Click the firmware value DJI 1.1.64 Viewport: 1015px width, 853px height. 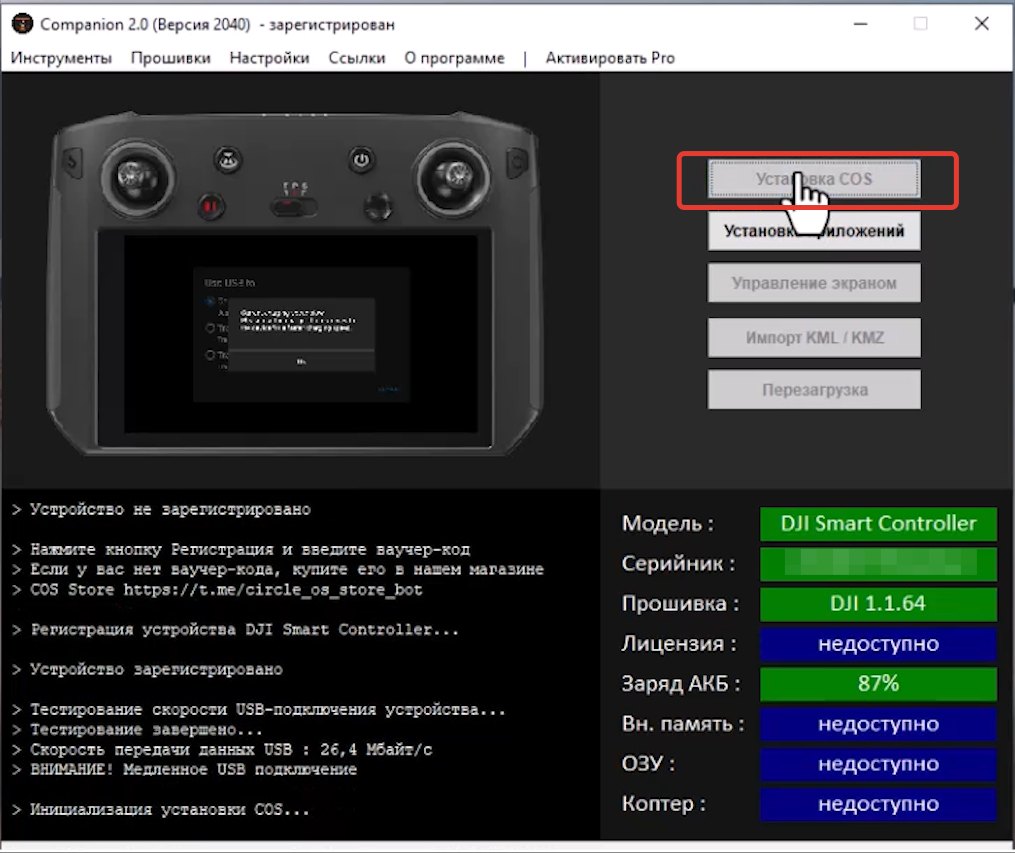point(878,603)
